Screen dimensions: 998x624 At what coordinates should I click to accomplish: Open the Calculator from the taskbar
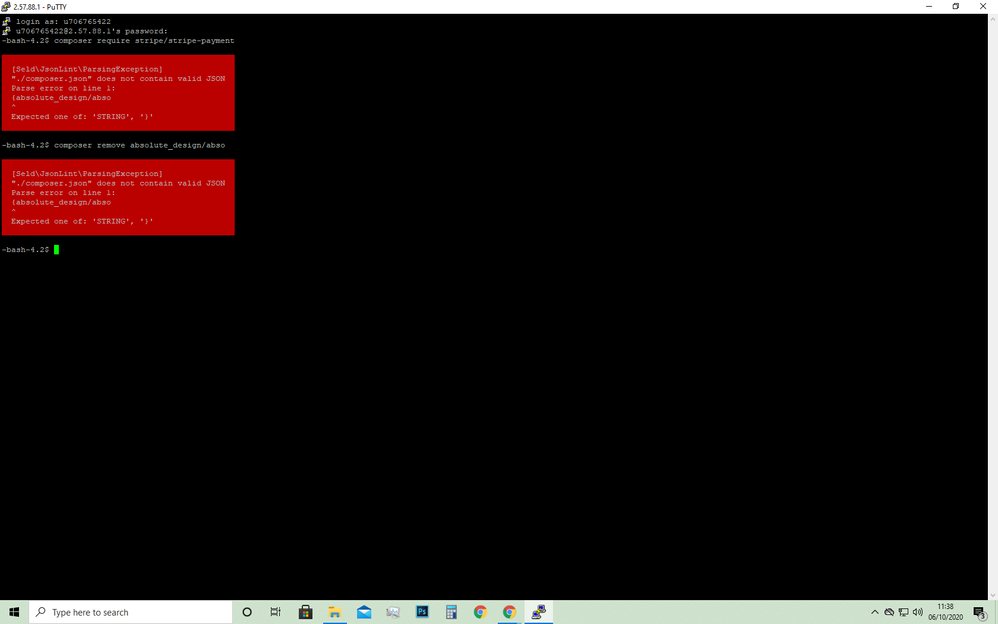pyautogui.click(x=451, y=612)
